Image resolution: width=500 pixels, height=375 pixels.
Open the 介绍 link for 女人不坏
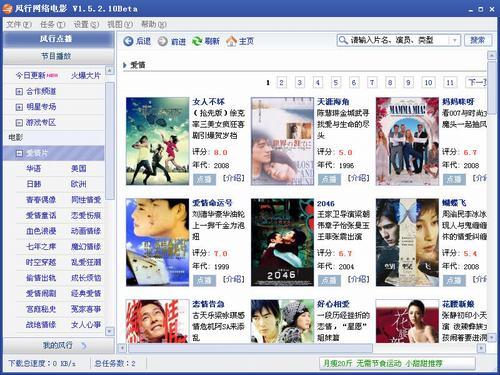[x=234, y=178]
